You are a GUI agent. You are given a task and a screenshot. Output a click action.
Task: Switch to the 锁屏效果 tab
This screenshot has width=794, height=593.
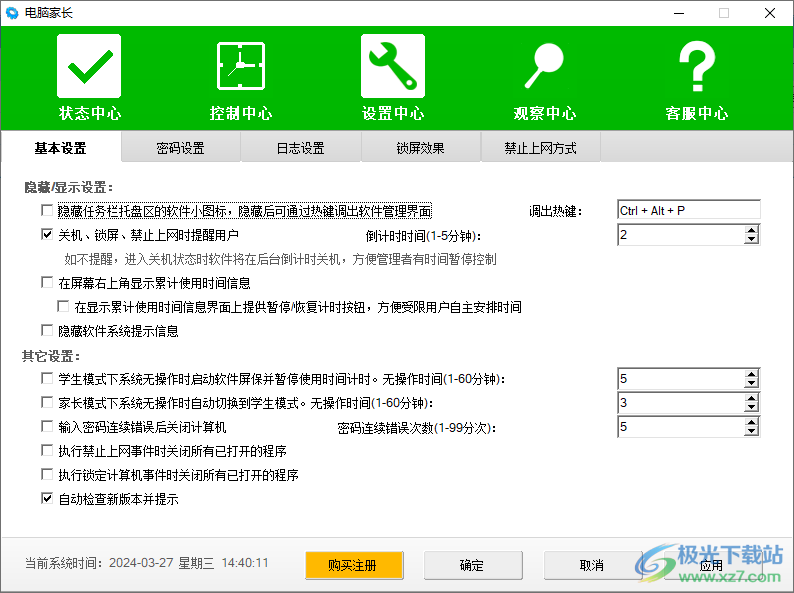420,148
